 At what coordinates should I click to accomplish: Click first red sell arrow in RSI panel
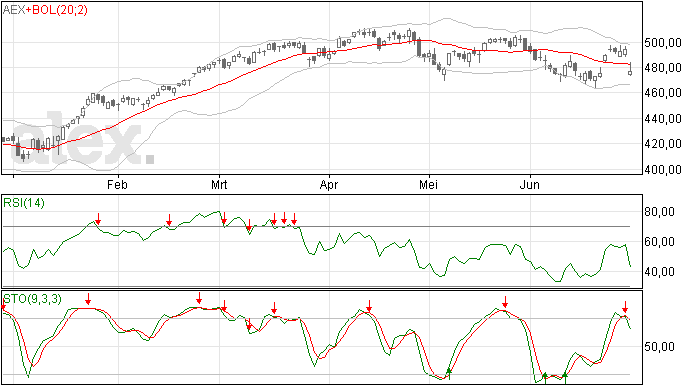click(98, 219)
